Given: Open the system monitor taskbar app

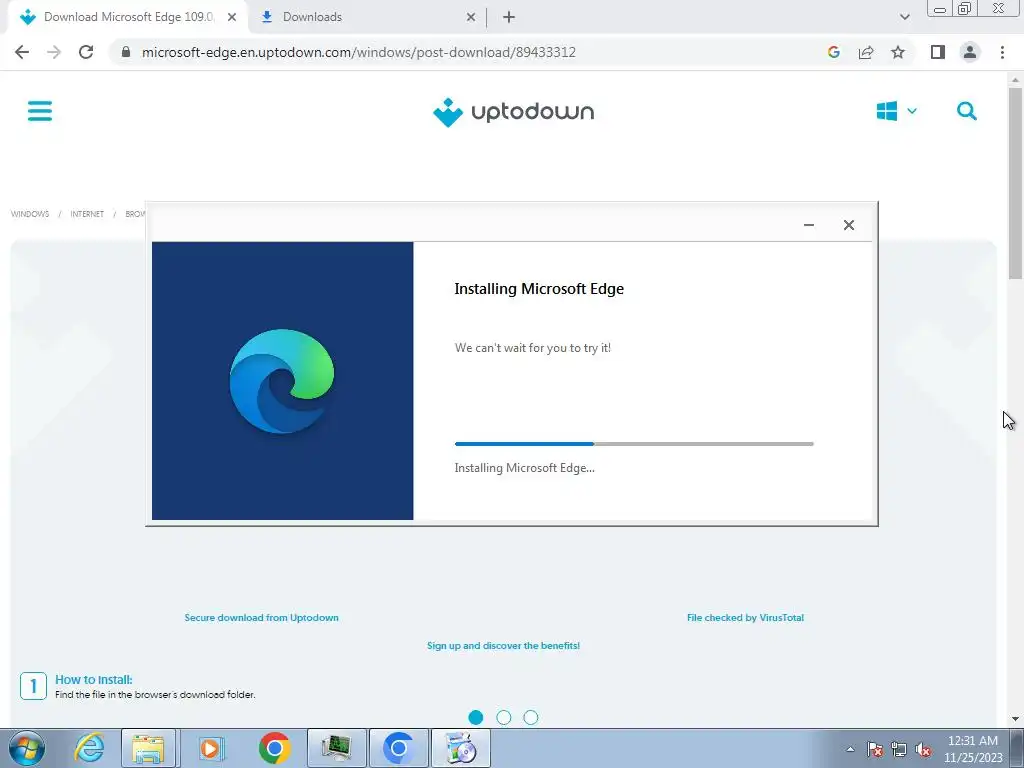Looking at the screenshot, I should pyautogui.click(x=336, y=748).
